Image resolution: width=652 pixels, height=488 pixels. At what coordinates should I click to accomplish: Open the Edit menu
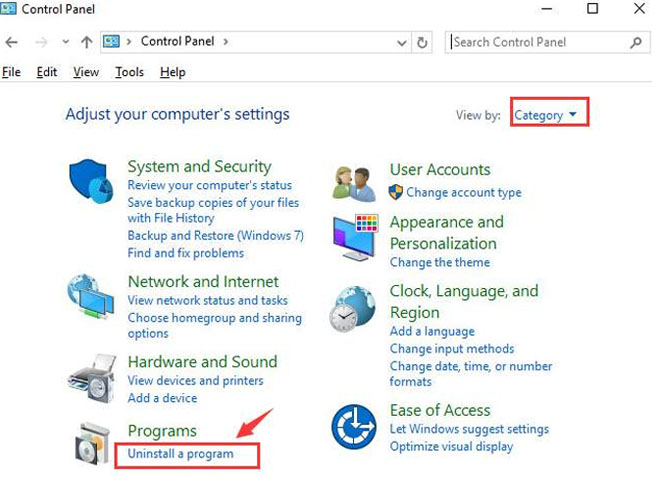[47, 72]
